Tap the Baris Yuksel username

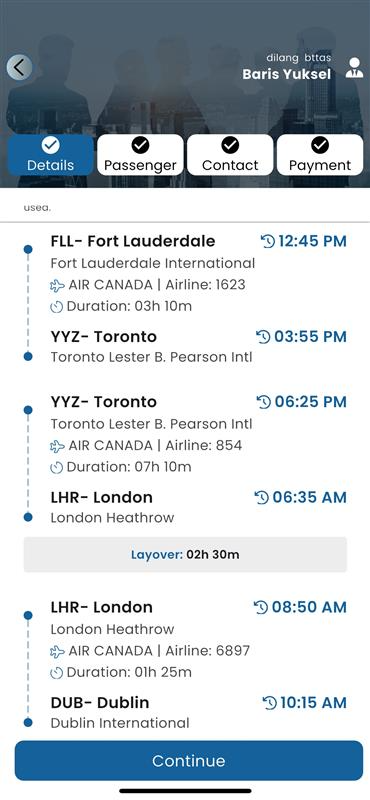pyautogui.click(x=287, y=74)
